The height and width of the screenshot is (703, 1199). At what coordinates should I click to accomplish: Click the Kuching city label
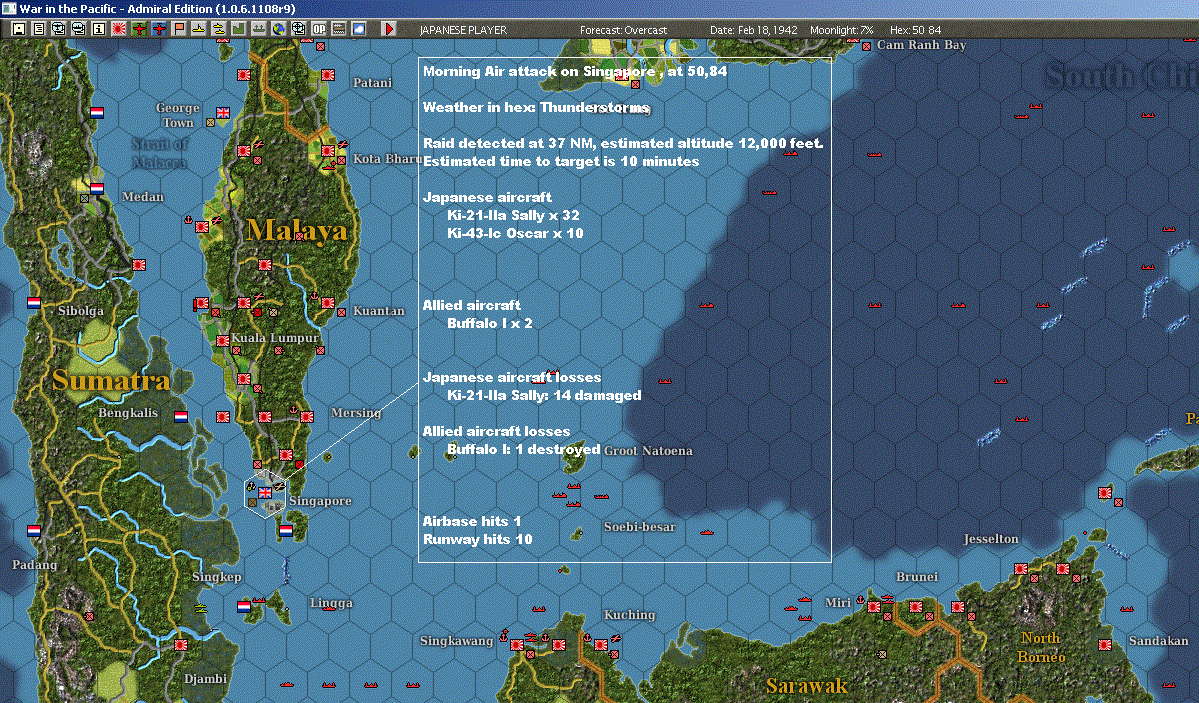629,614
